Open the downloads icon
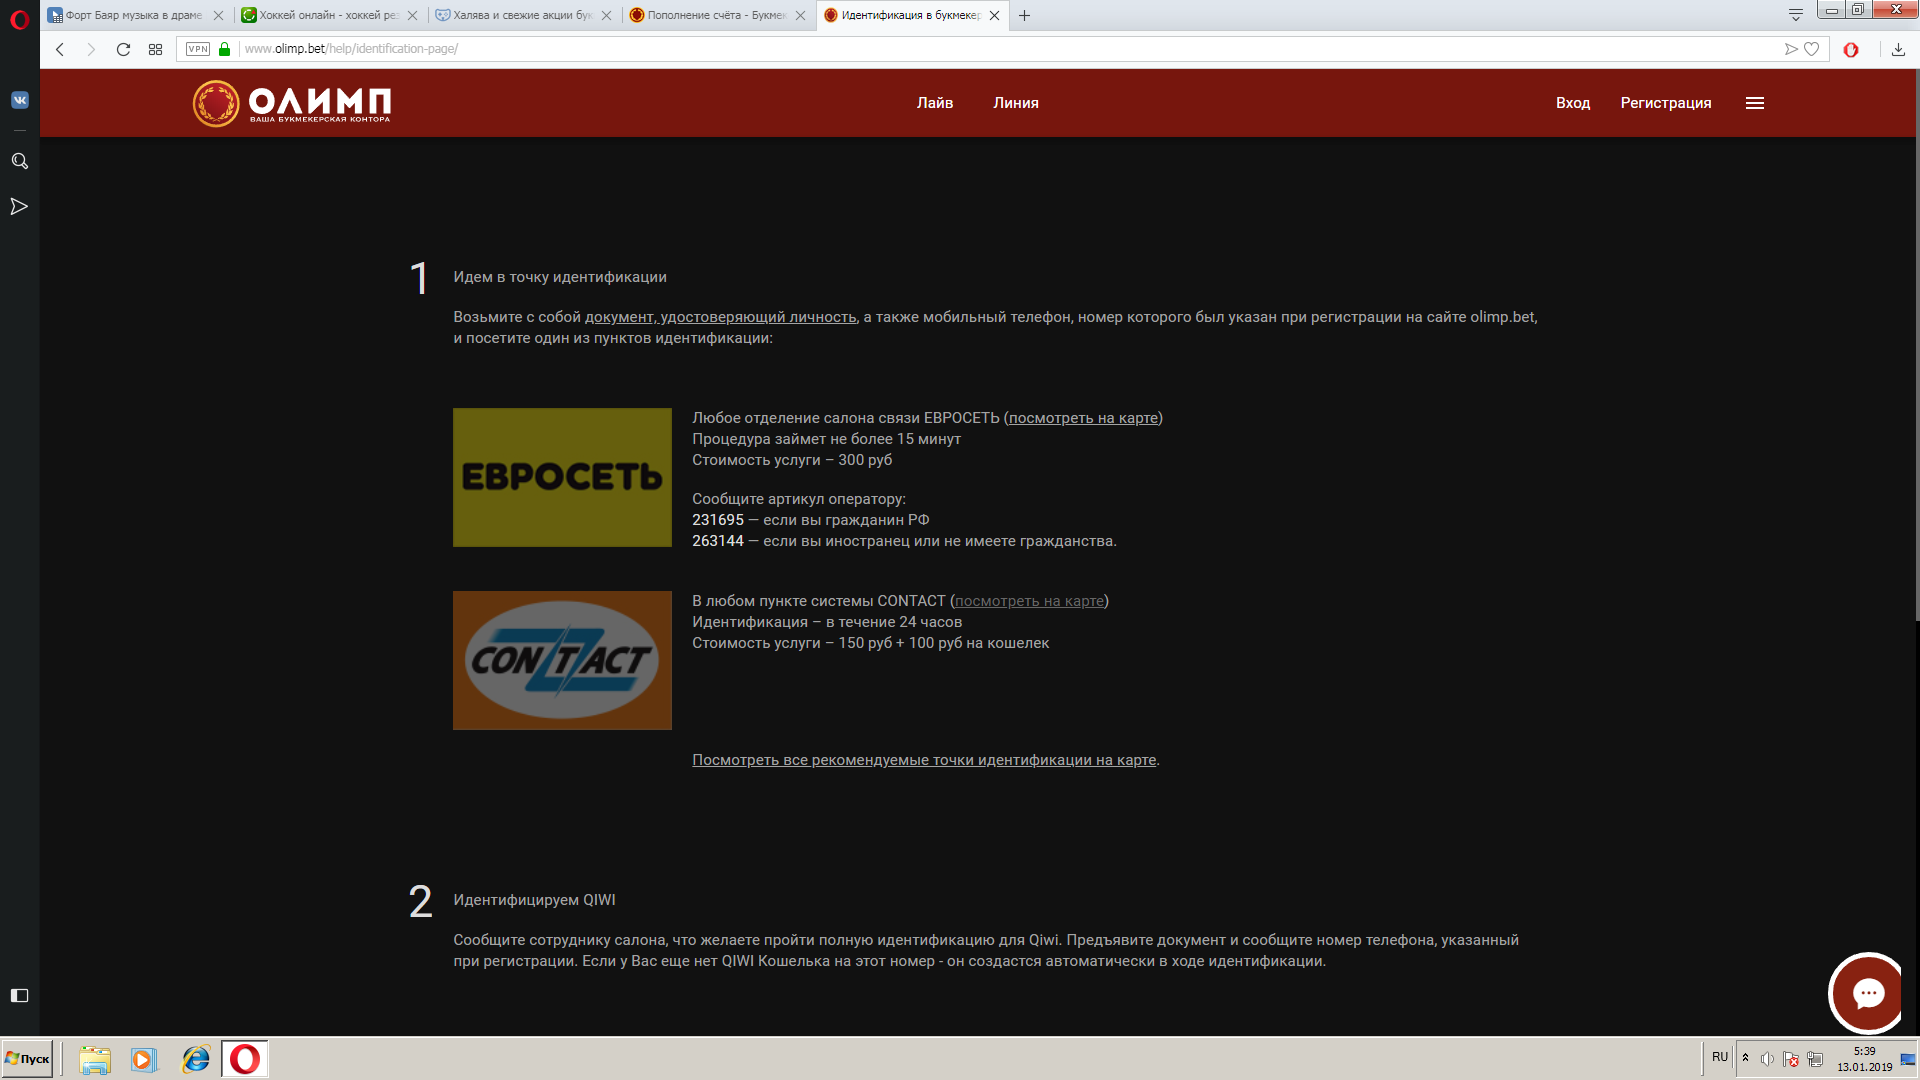Viewport: 1920px width, 1080px height. pos(1898,49)
